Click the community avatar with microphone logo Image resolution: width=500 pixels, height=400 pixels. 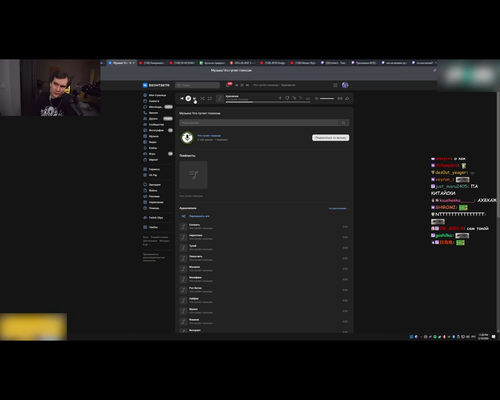(x=187, y=137)
